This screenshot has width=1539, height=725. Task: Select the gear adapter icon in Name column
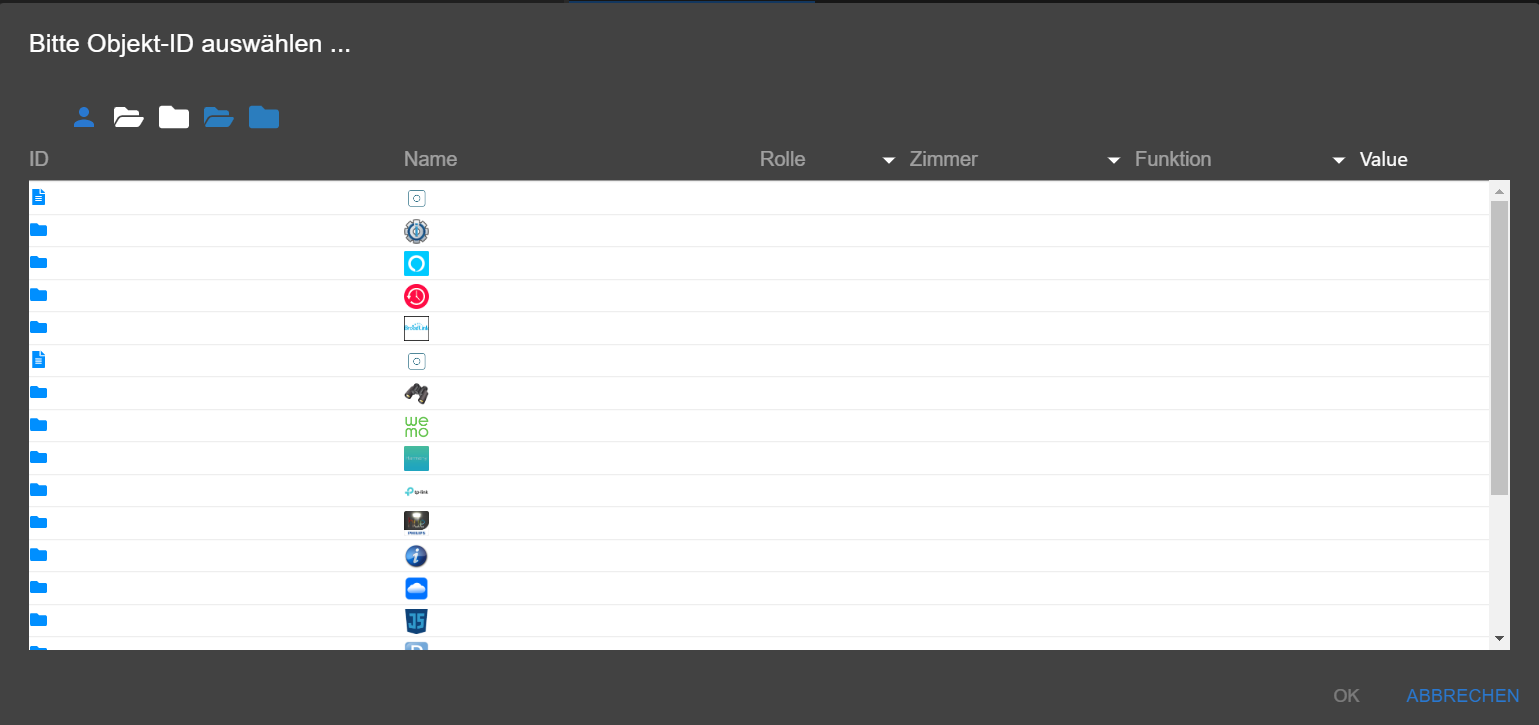point(416,231)
